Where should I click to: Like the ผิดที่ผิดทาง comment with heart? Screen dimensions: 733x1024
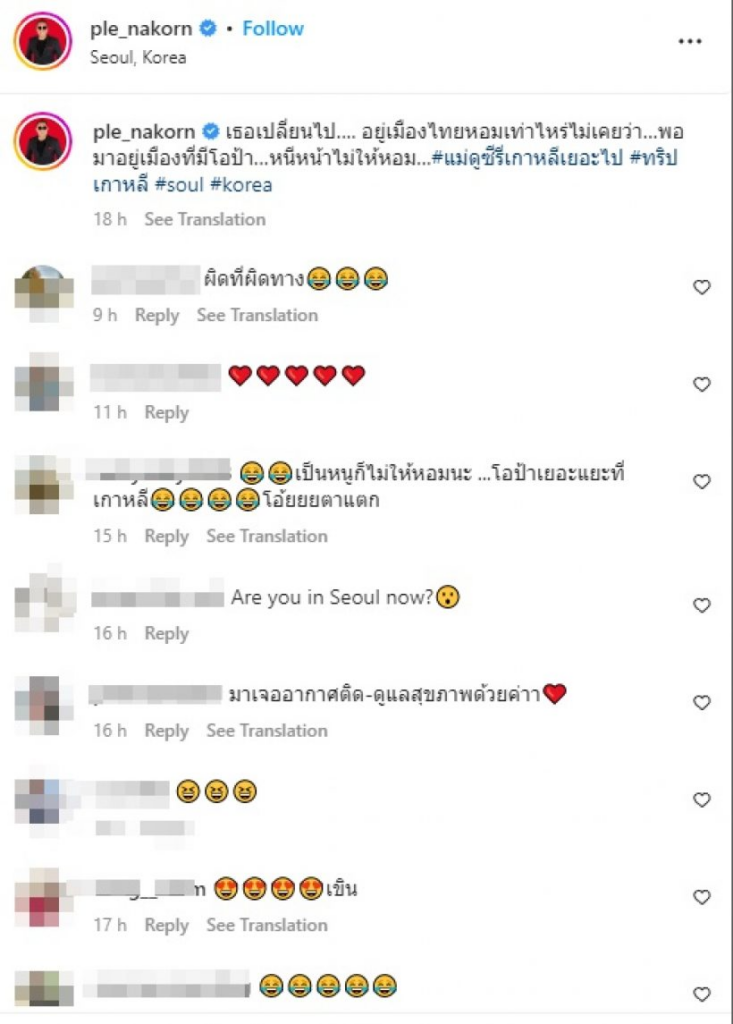coord(702,287)
